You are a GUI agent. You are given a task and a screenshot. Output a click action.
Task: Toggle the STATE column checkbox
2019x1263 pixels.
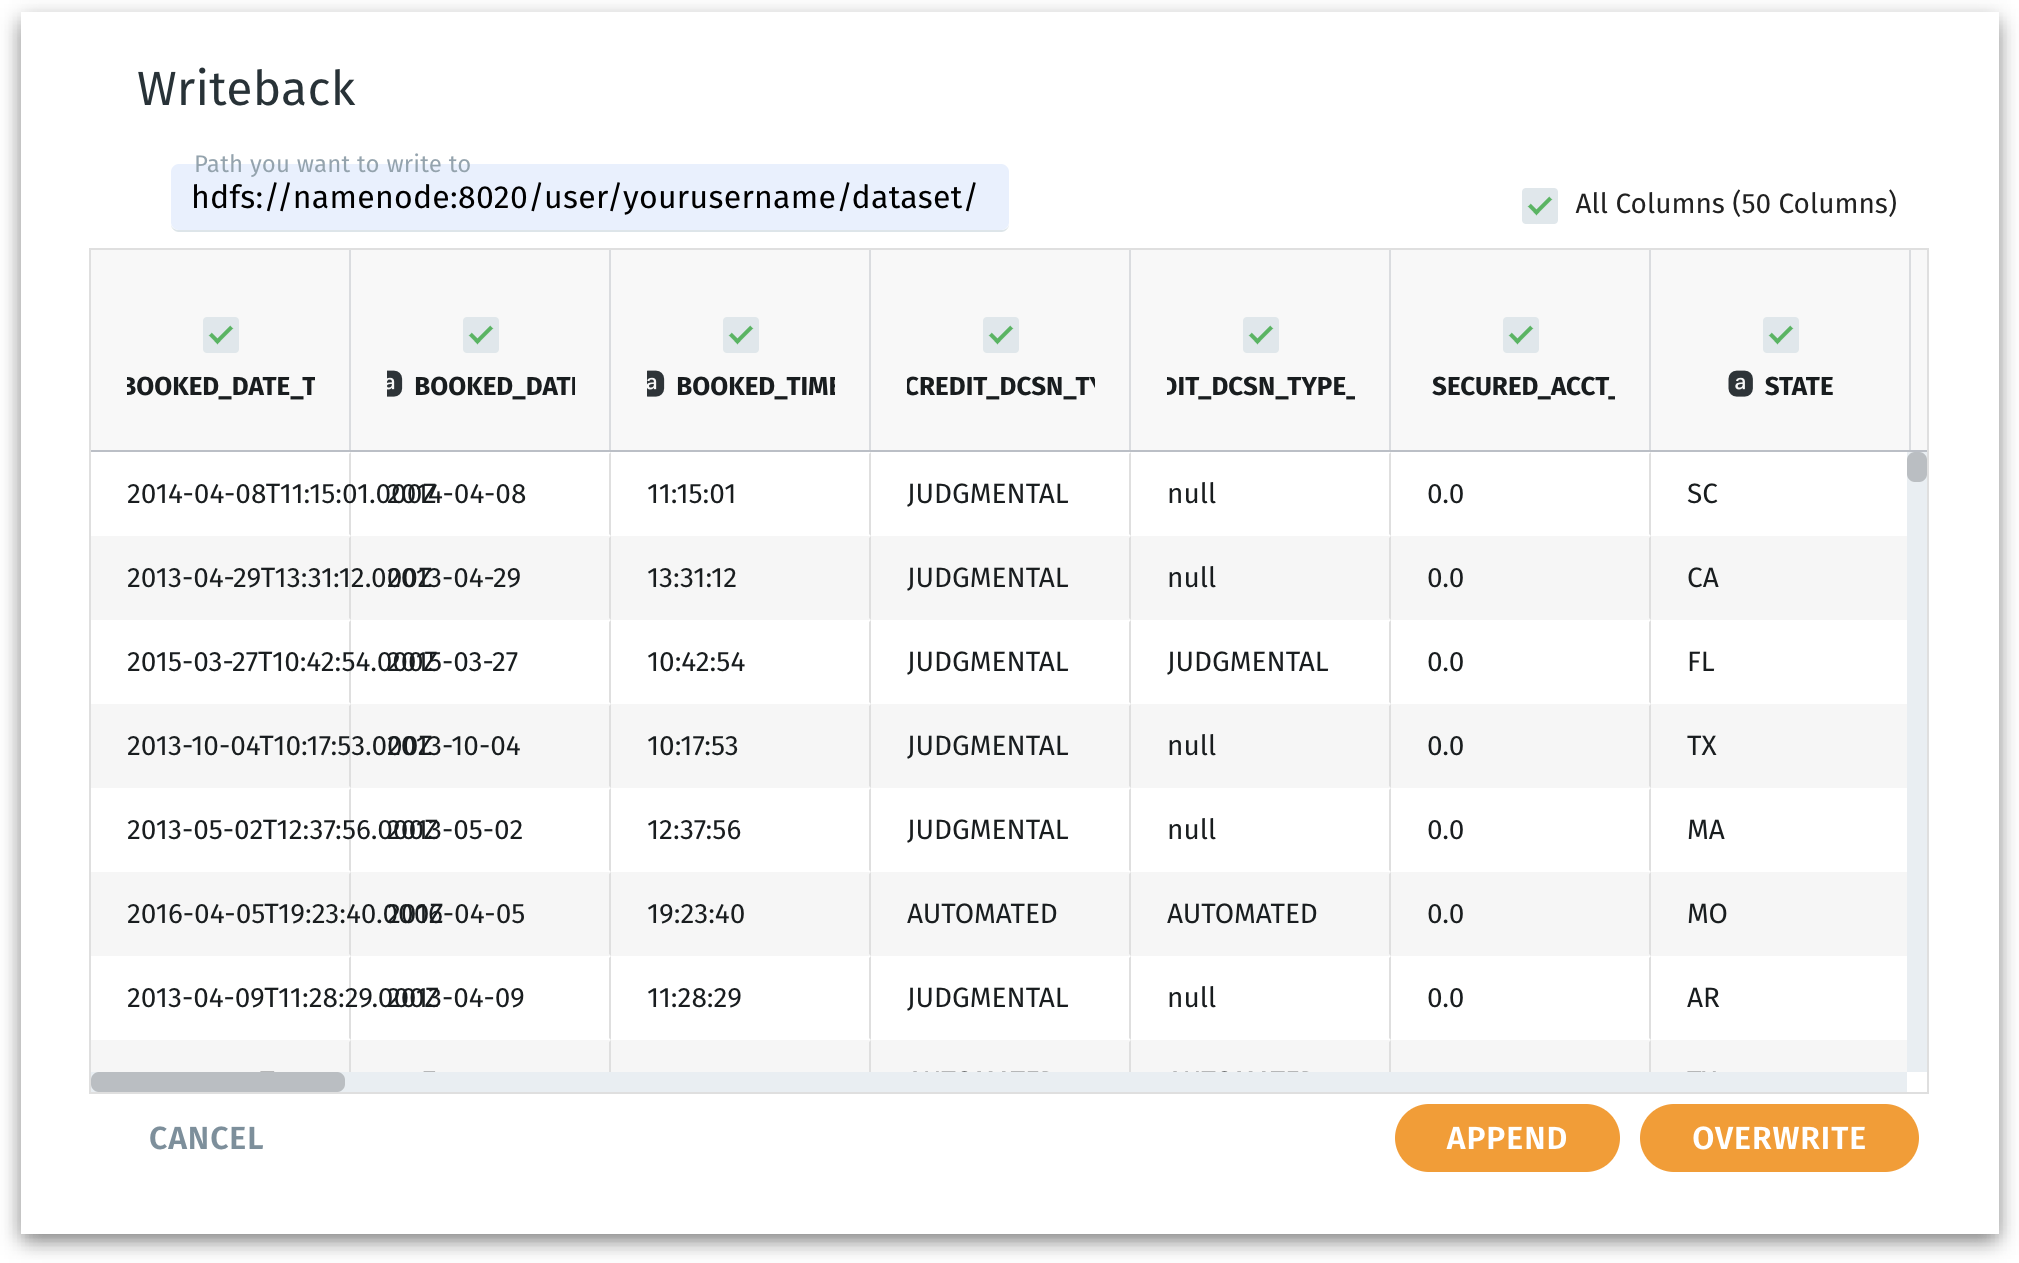pyautogui.click(x=1780, y=335)
